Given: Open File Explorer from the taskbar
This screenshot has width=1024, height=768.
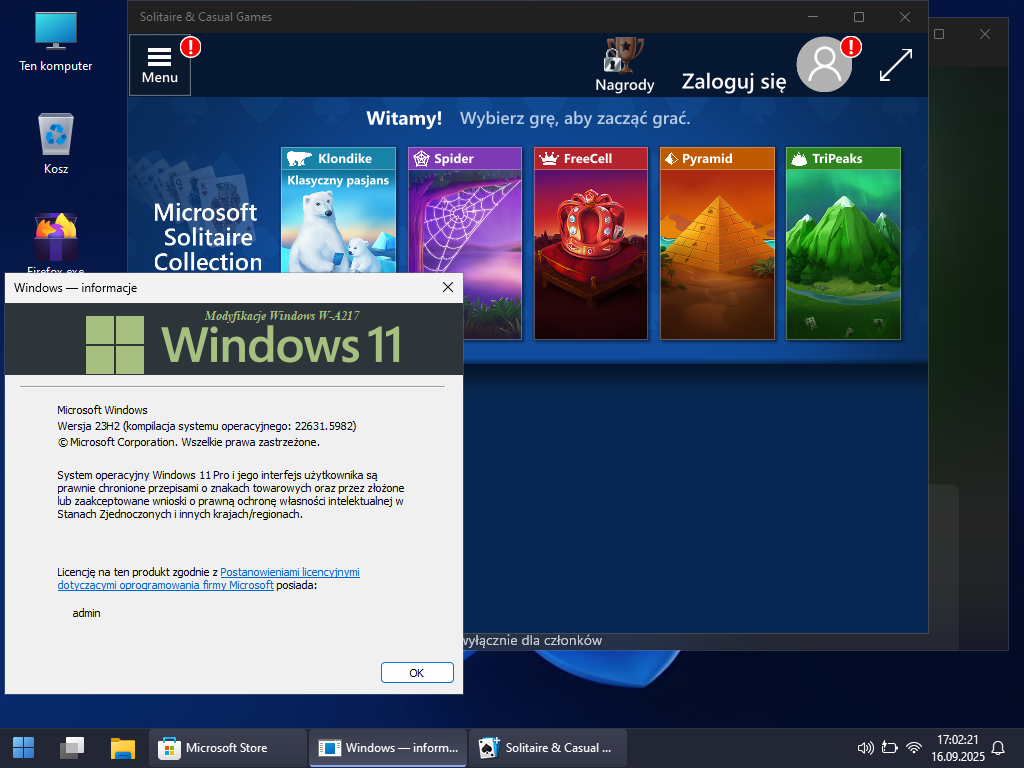Looking at the screenshot, I should click(x=122, y=748).
